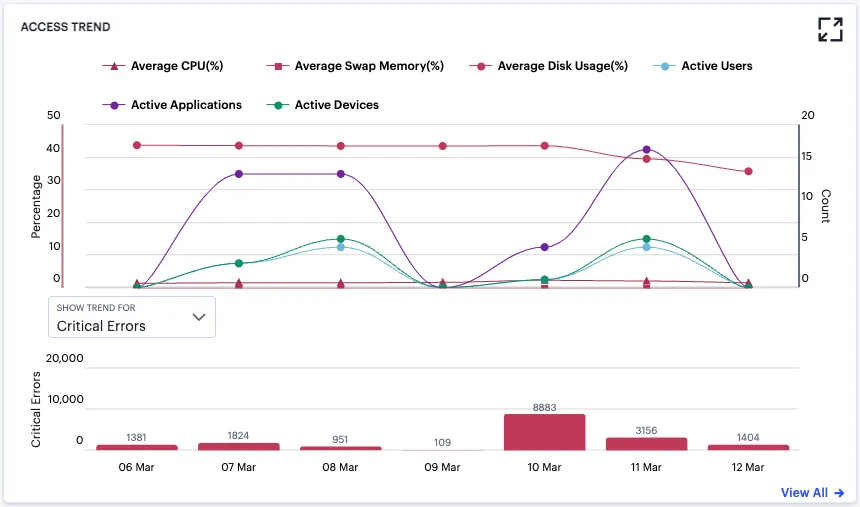Click the 3156 bar value label
860x507 pixels.
click(646, 431)
